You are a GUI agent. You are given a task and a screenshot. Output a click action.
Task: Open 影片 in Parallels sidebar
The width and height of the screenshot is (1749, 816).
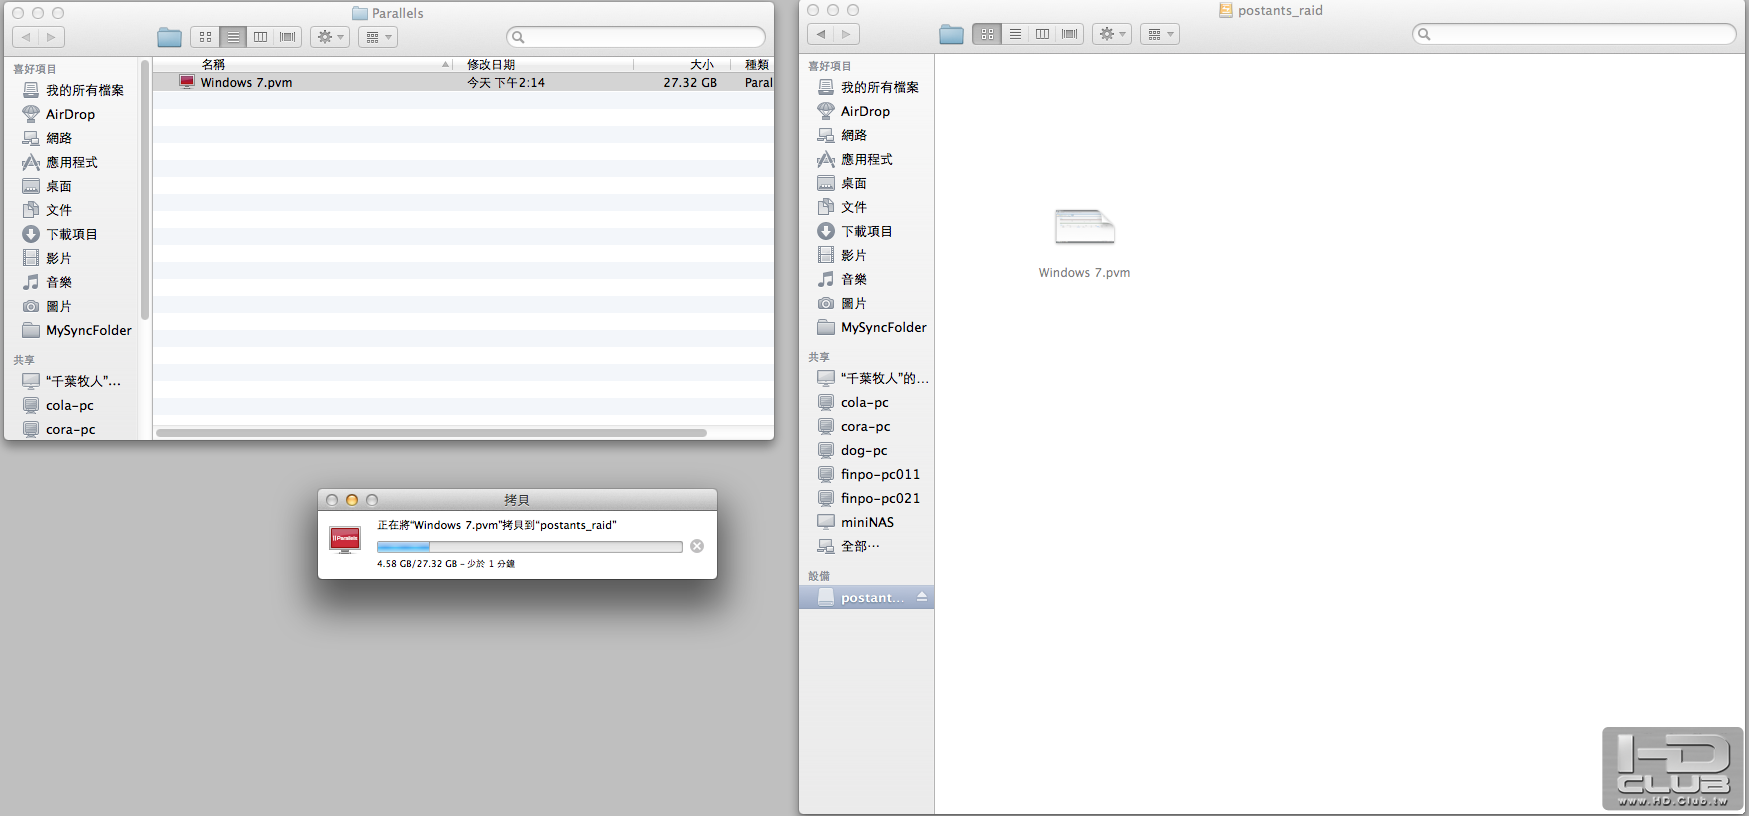click(48, 258)
